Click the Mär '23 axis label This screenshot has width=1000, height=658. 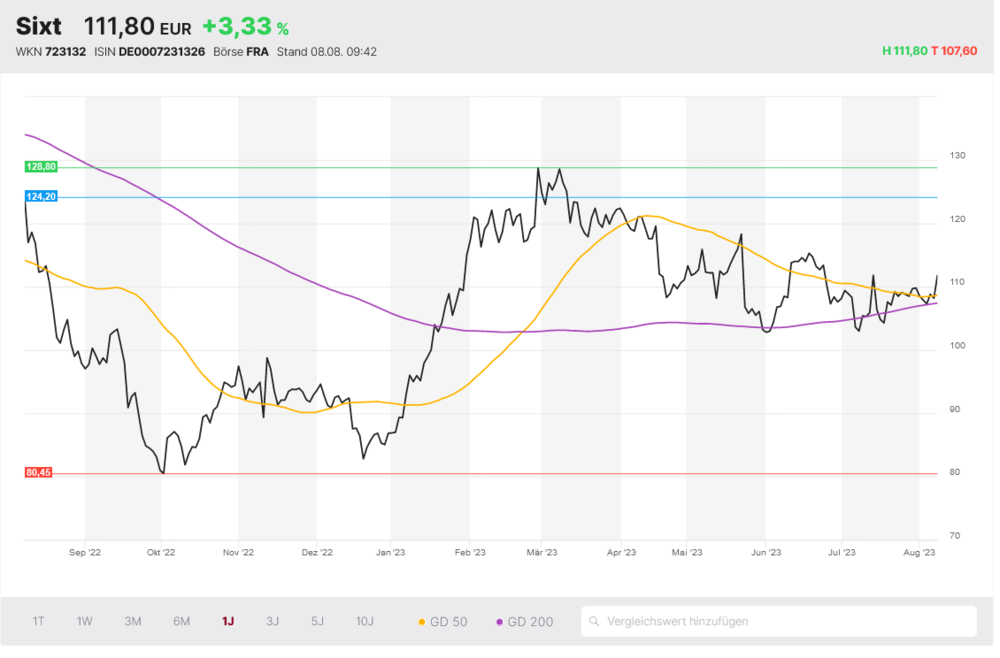[x=541, y=551]
